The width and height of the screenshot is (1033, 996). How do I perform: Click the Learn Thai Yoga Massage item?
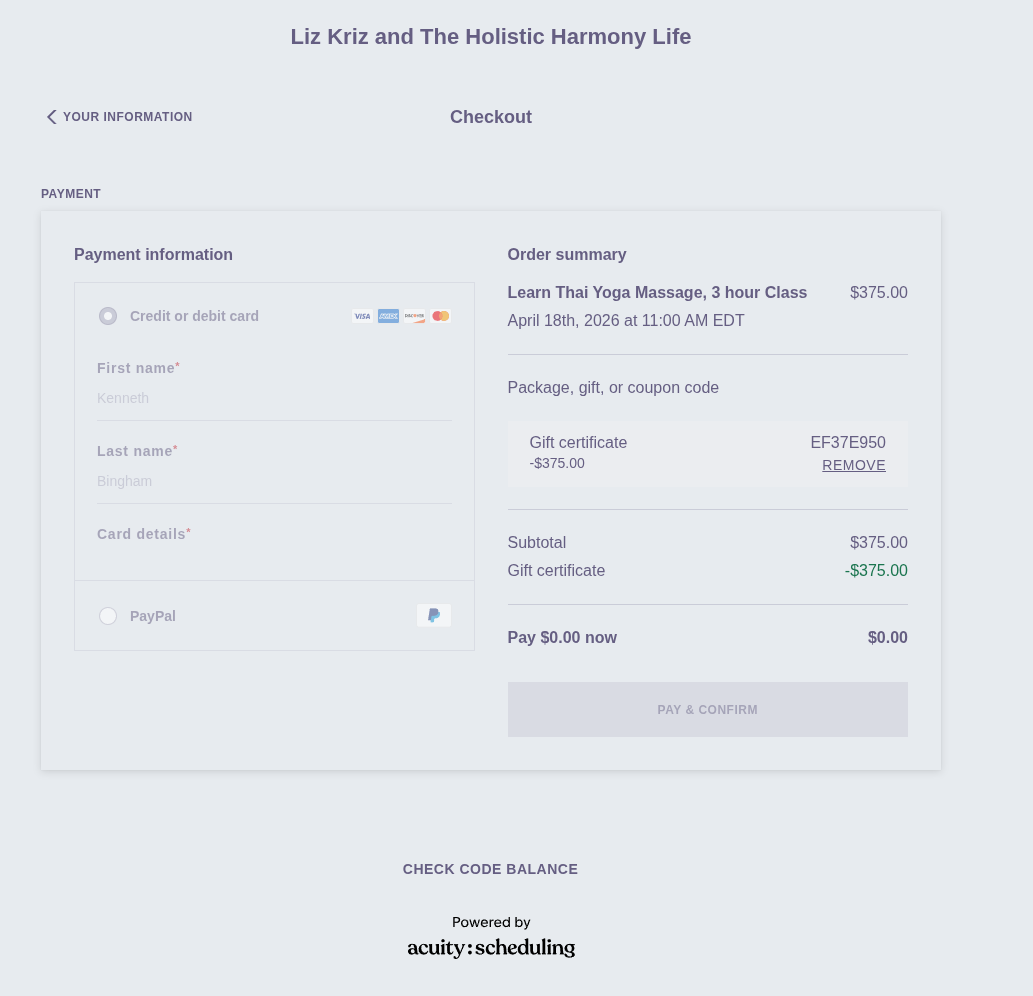tap(657, 293)
